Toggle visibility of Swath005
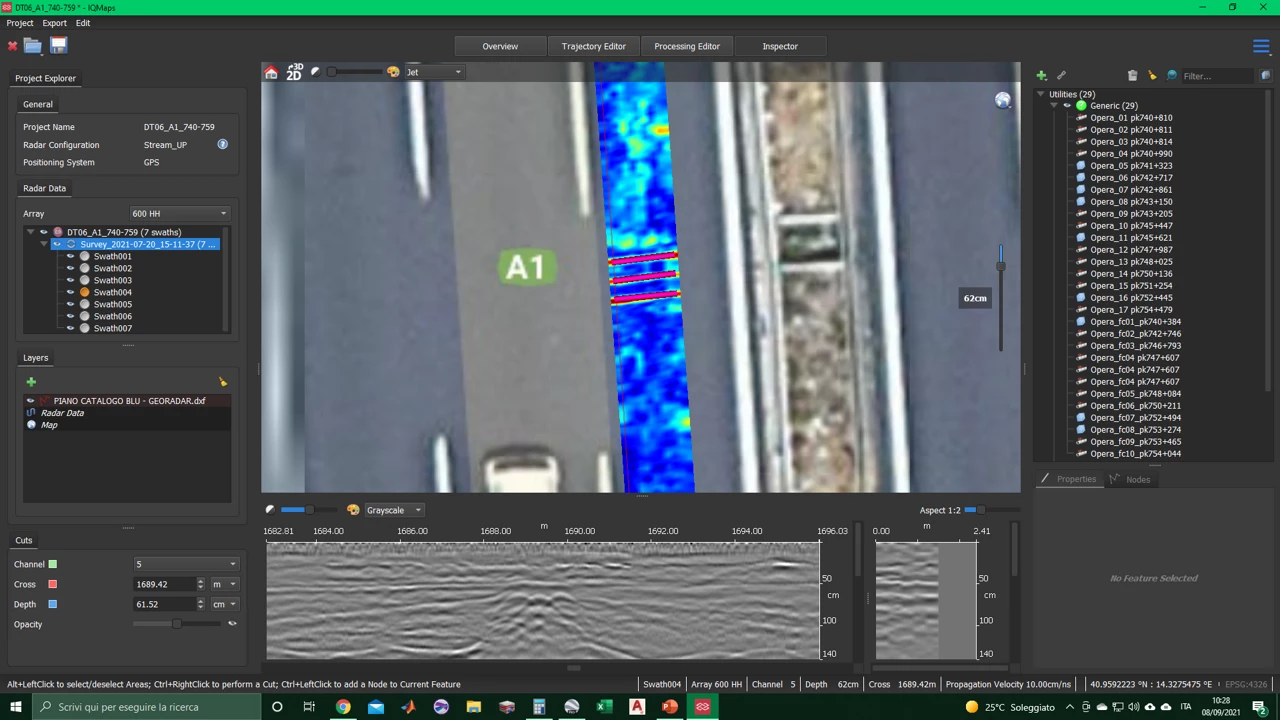1280x720 pixels. (x=70, y=304)
